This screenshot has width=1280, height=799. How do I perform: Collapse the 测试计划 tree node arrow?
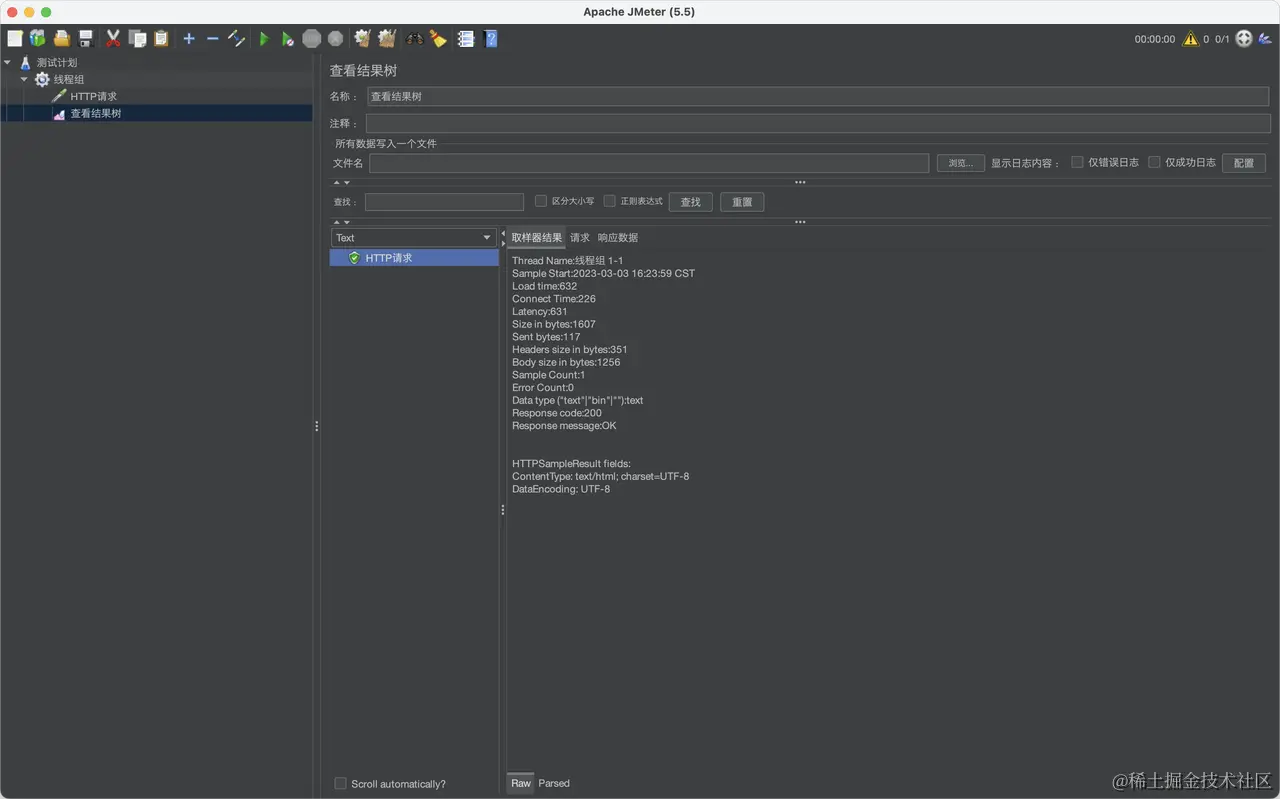click(x=8, y=62)
